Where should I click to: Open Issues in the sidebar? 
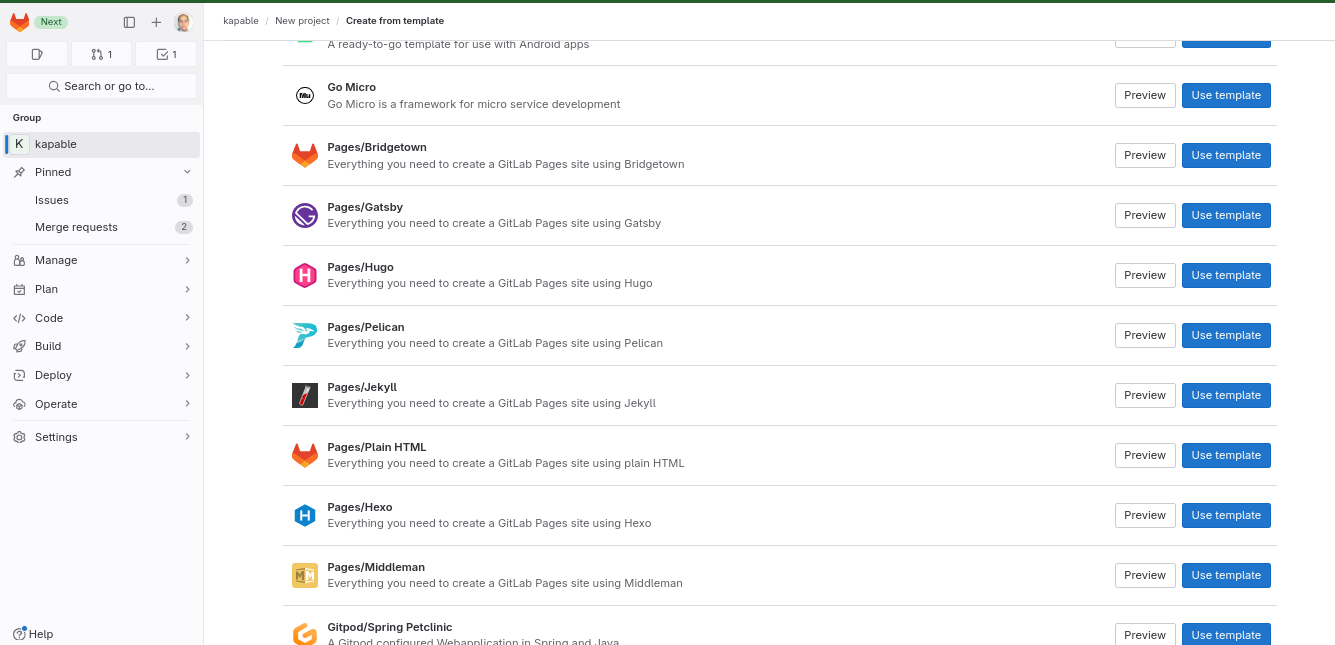point(52,200)
